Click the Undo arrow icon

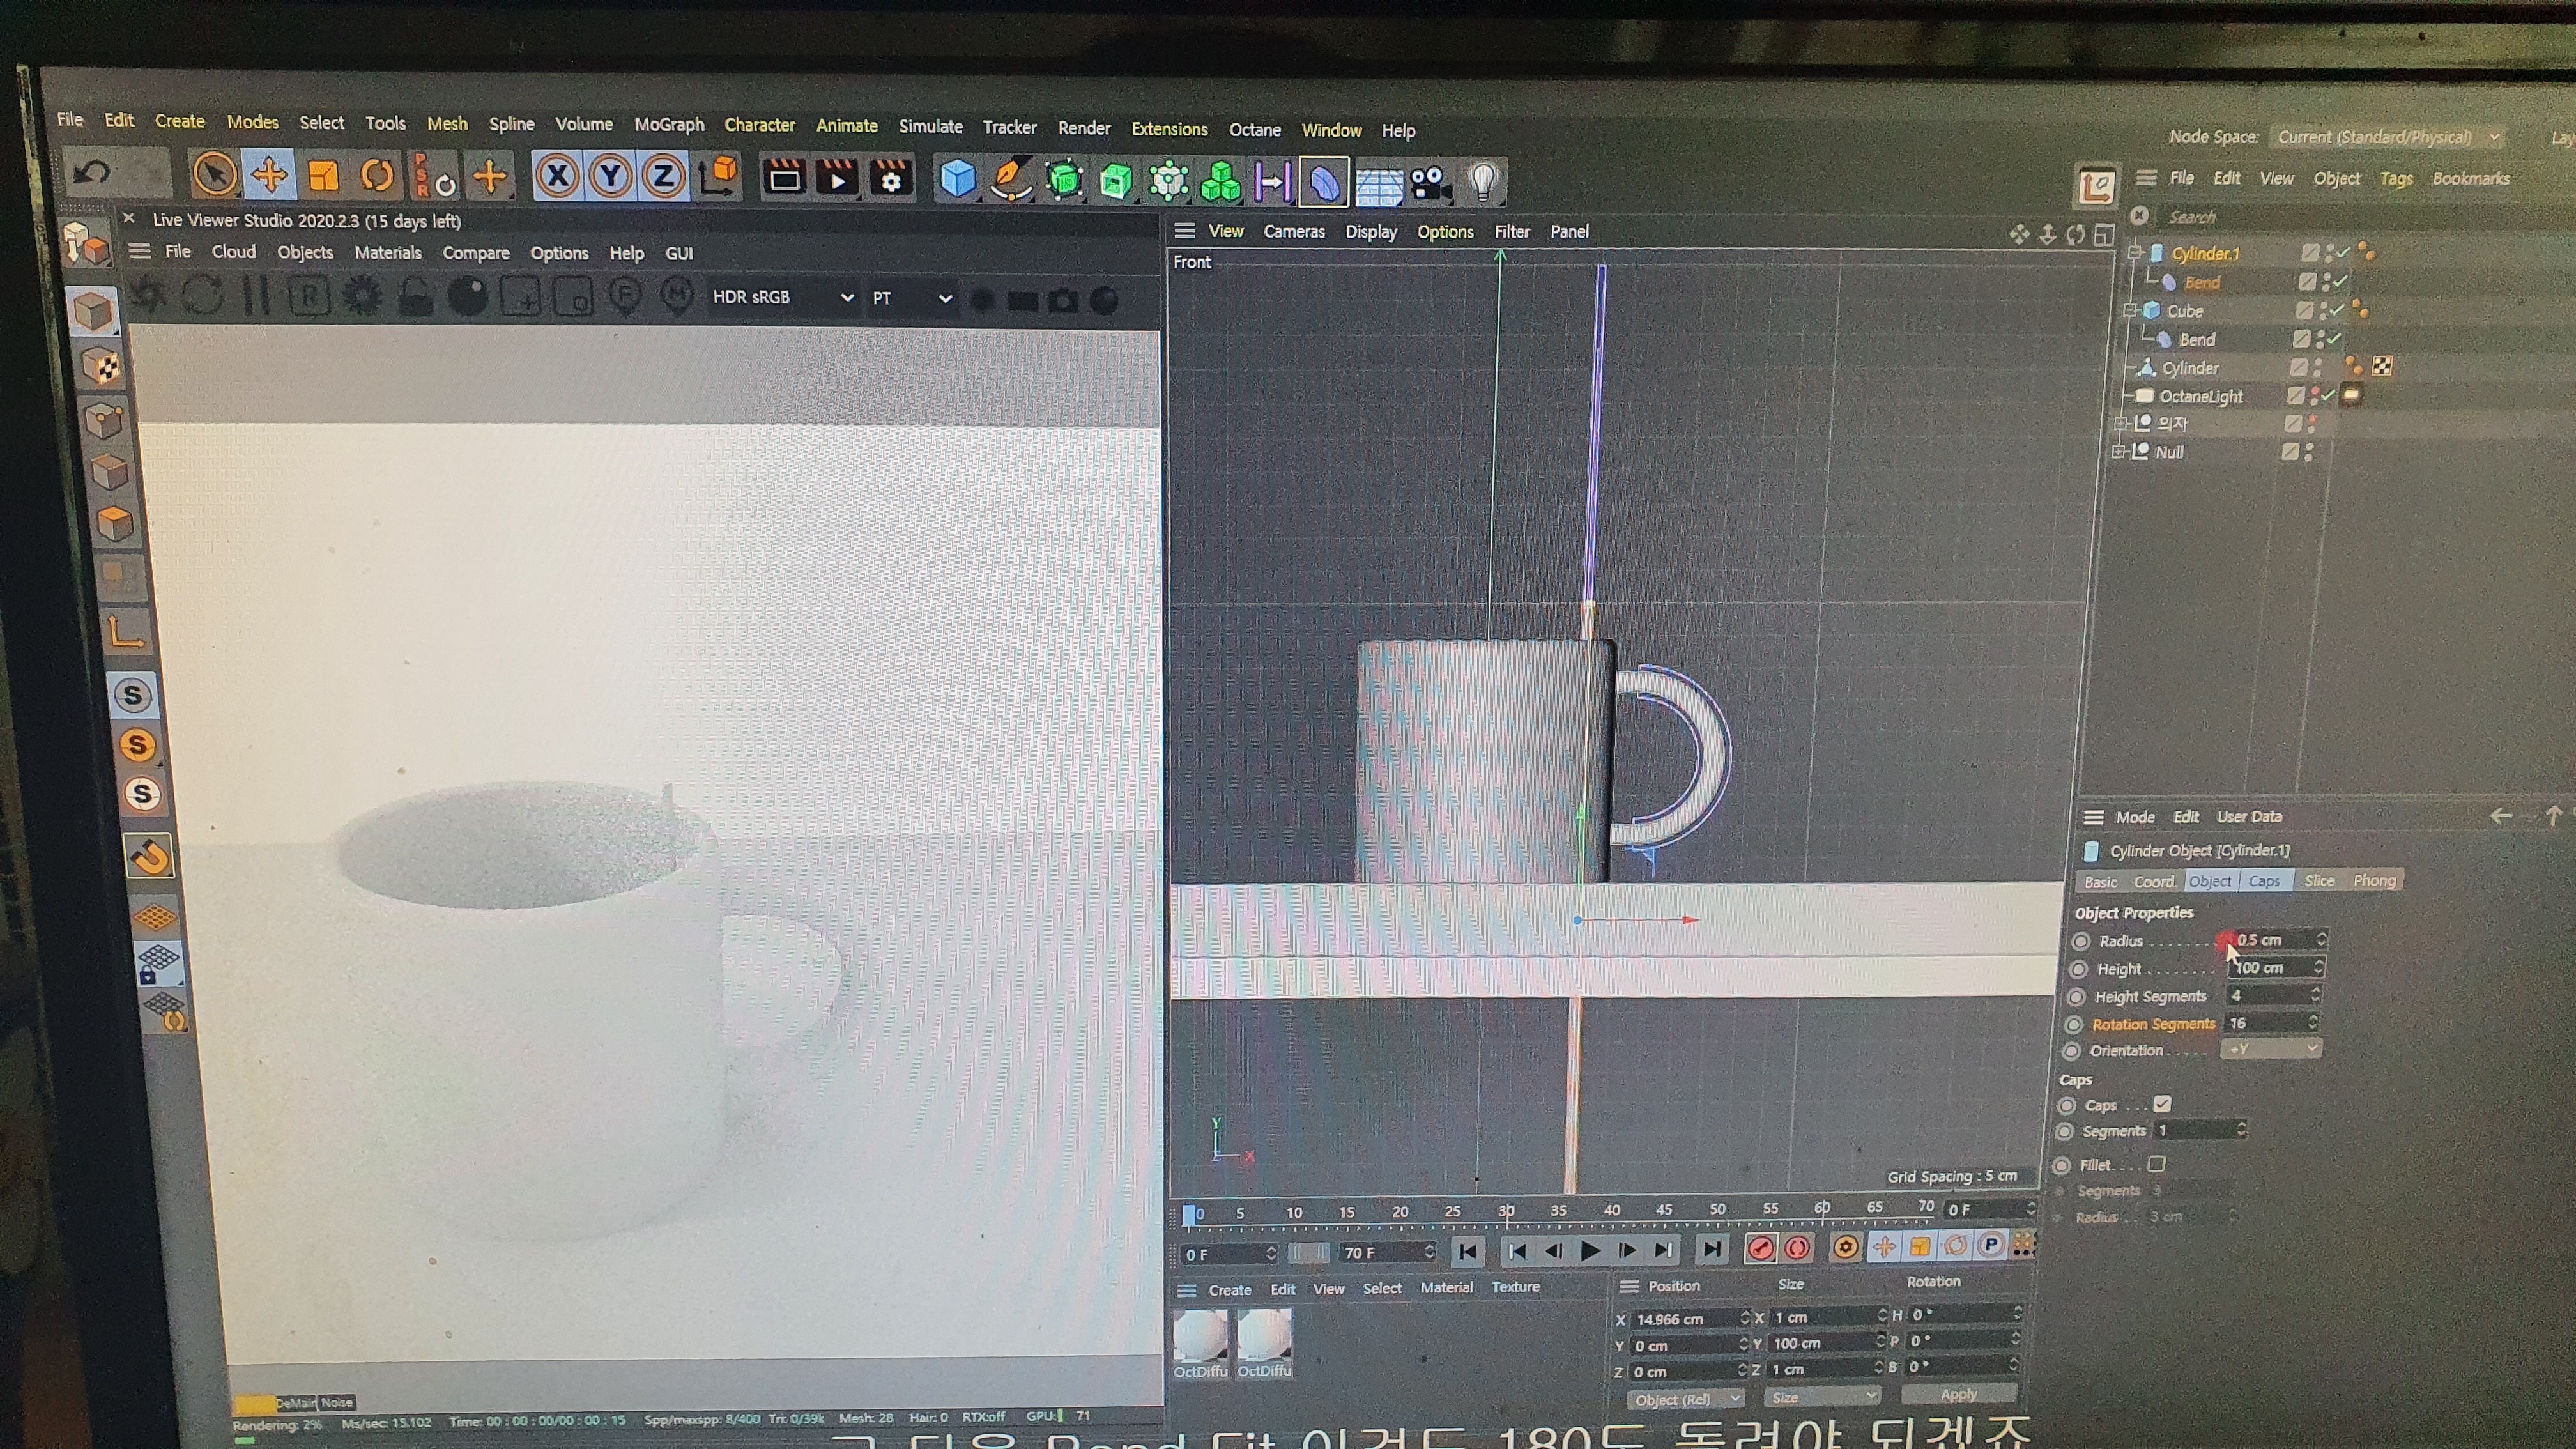pyautogui.click(x=92, y=173)
